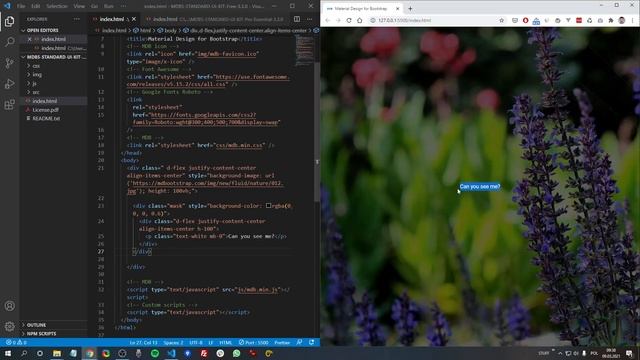Open the Accounts icon in activity bar

click(9, 306)
